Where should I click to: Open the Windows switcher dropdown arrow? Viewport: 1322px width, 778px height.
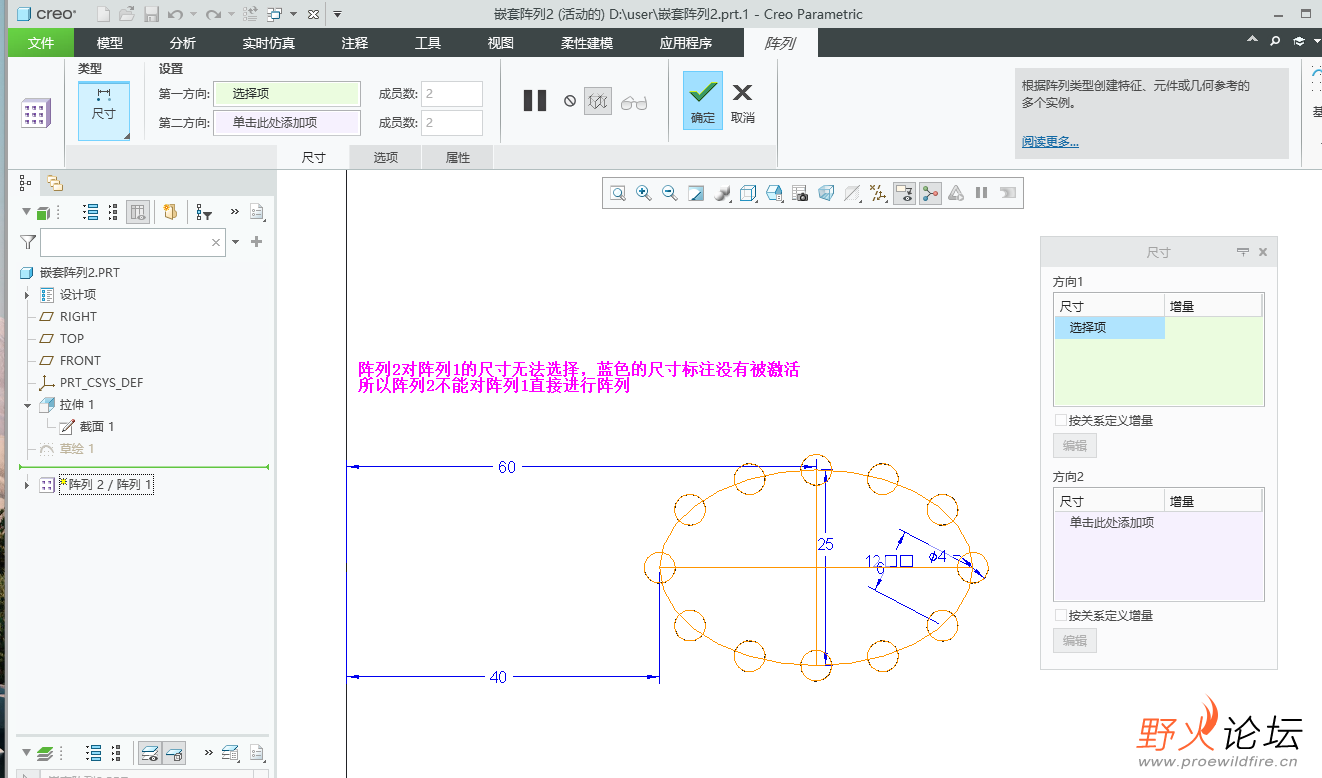click(x=293, y=14)
